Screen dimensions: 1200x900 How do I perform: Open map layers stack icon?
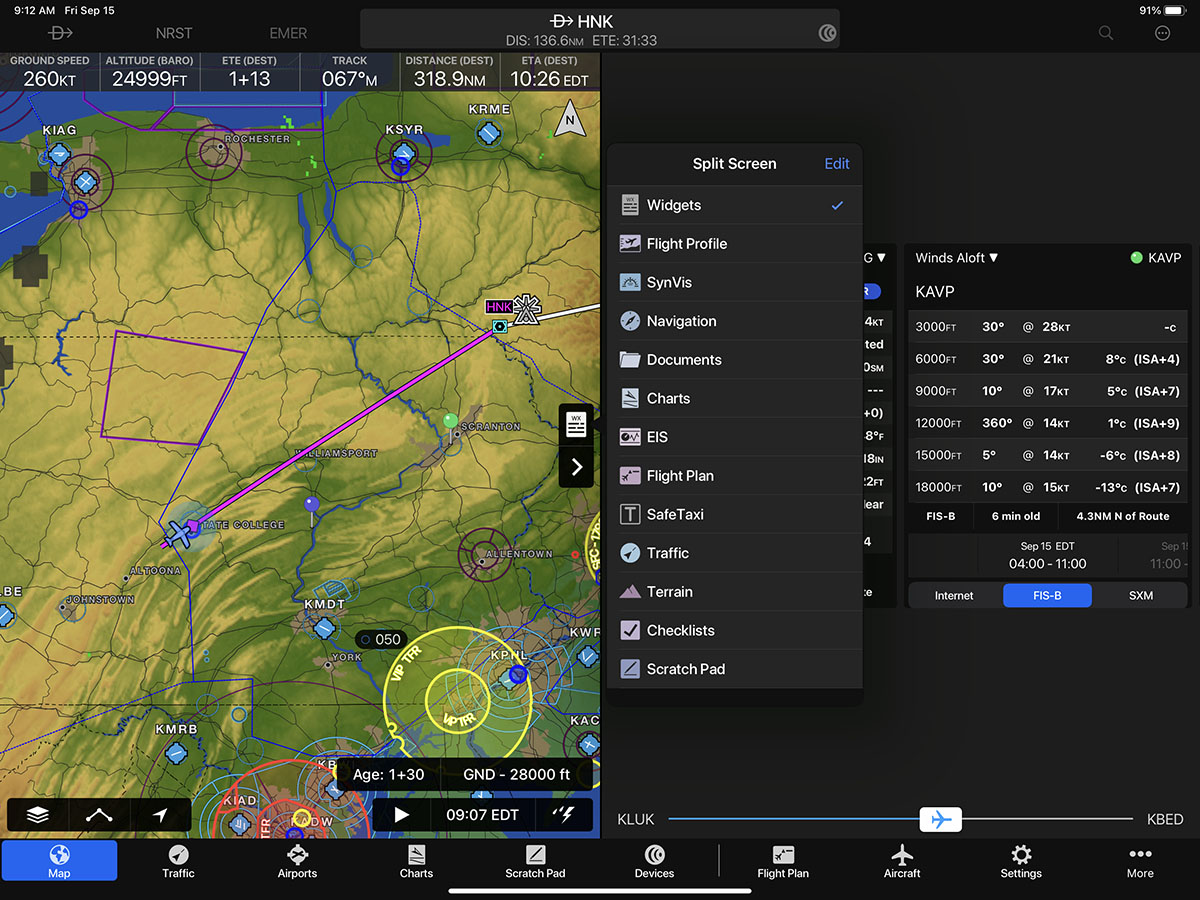[x=38, y=815]
